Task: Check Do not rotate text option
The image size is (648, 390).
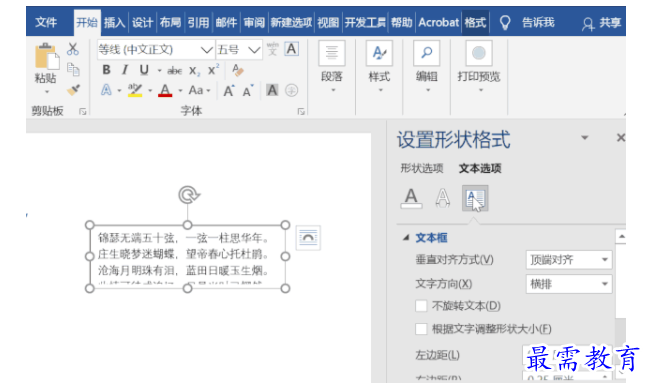Action: tap(421, 306)
